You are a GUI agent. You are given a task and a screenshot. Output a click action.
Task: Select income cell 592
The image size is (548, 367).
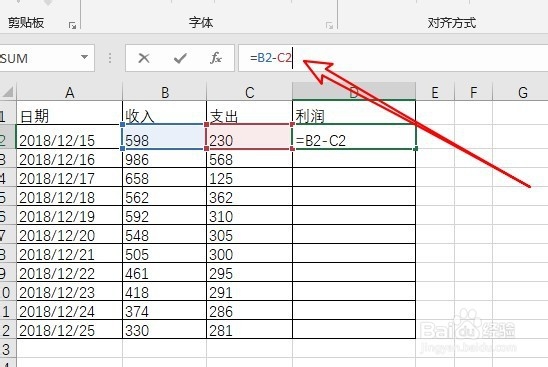click(x=165, y=215)
